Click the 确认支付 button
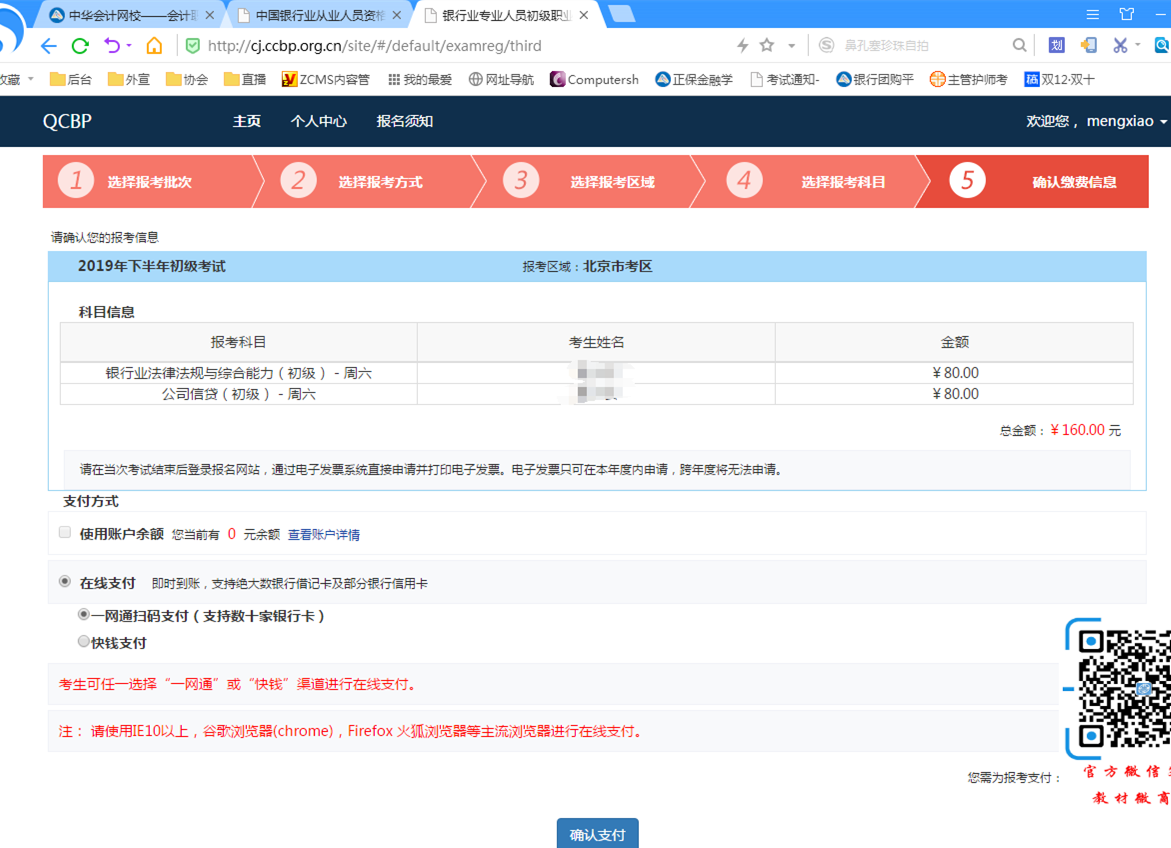 pyautogui.click(x=597, y=834)
